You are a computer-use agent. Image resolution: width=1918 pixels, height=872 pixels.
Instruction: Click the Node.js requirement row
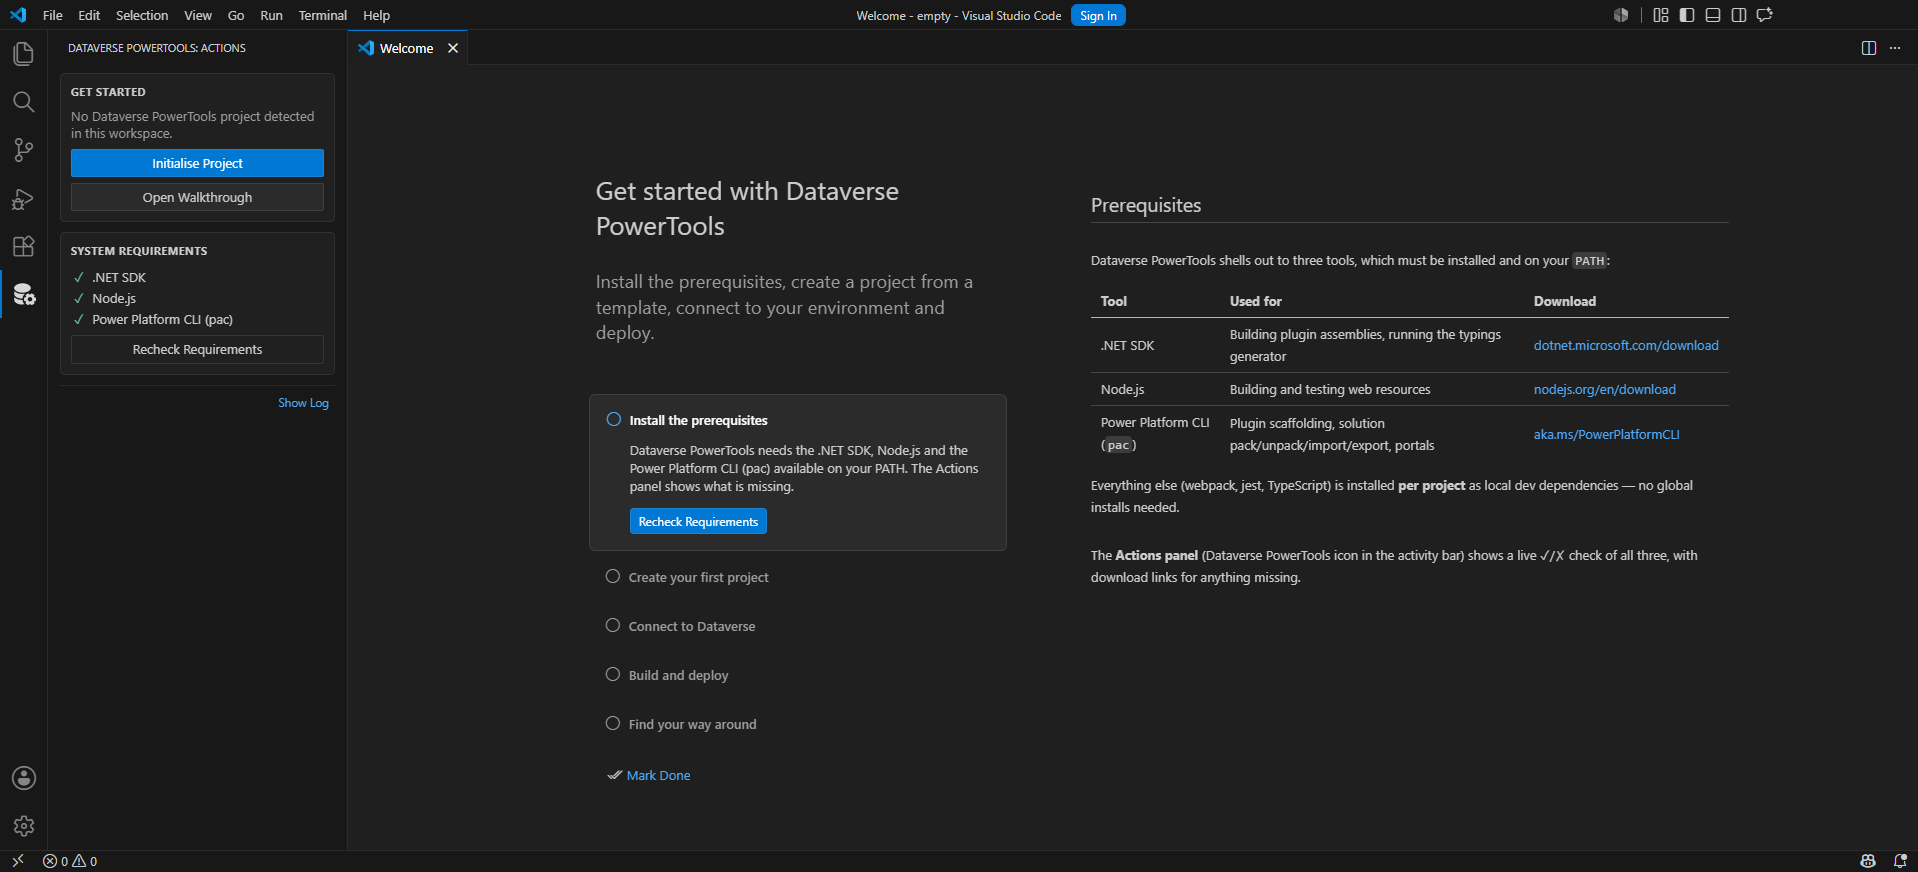coord(197,298)
